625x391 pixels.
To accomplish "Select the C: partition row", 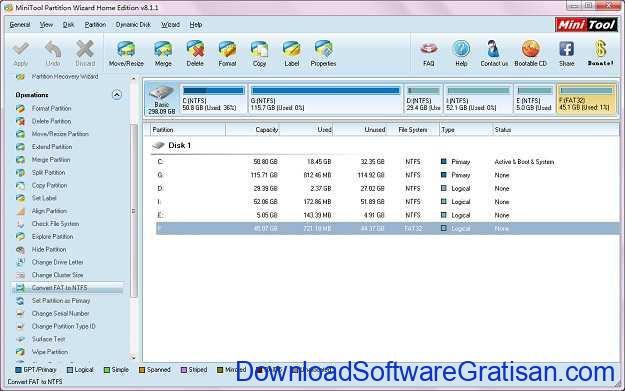I will click(x=387, y=162).
